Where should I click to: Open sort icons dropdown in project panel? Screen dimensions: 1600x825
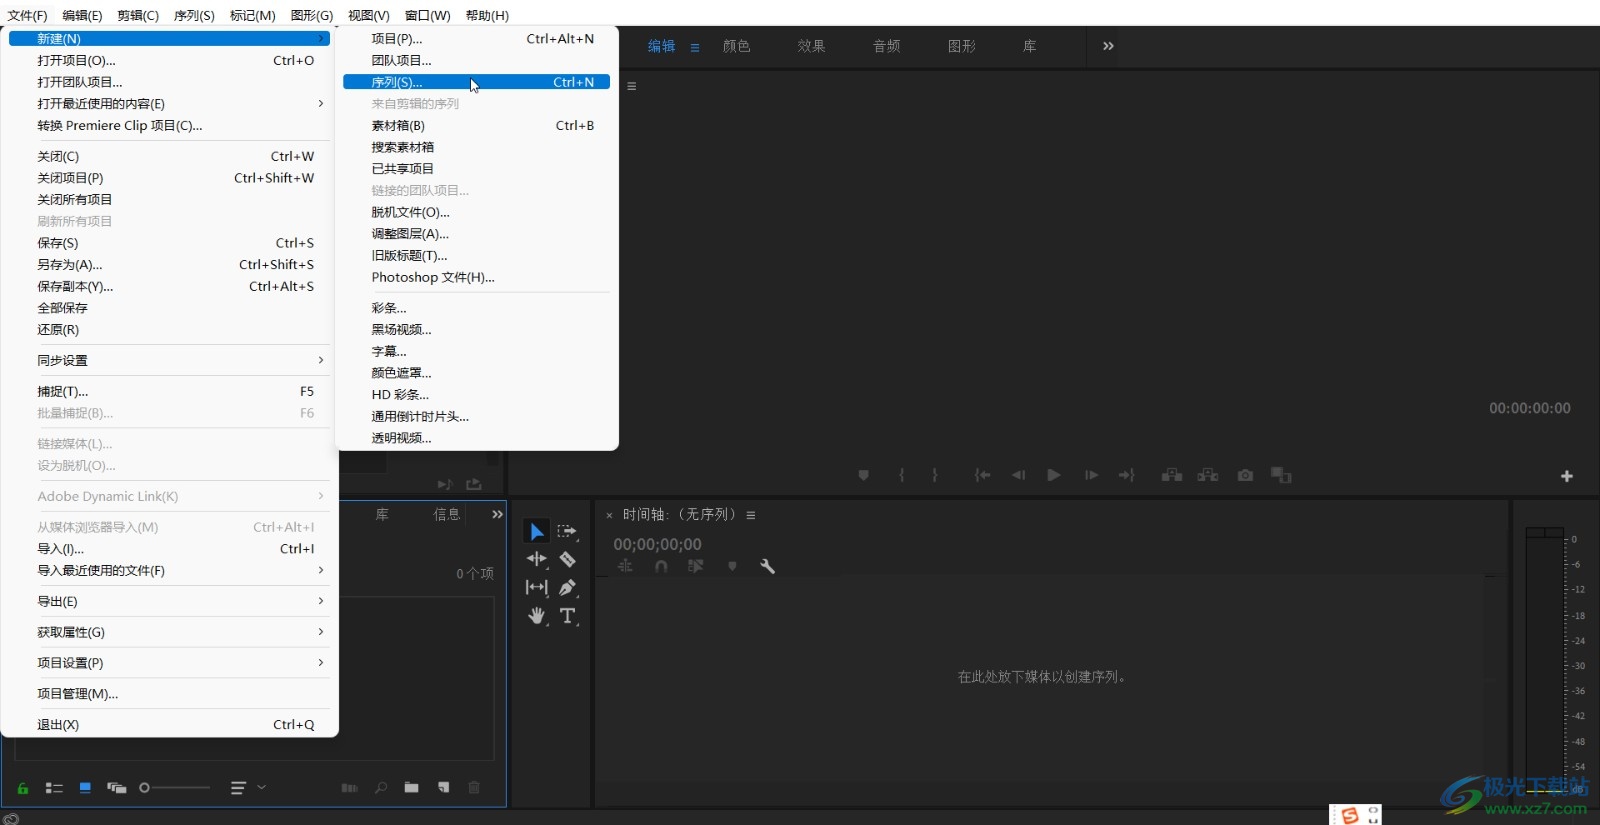(248, 788)
